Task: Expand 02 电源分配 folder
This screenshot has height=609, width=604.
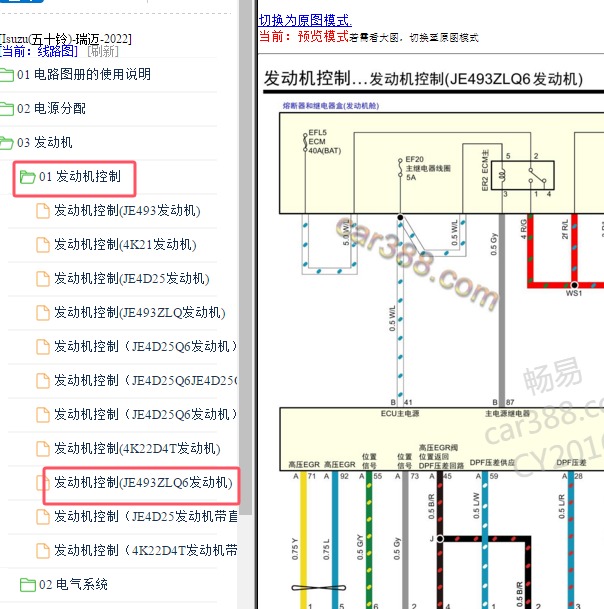Action: [51, 108]
